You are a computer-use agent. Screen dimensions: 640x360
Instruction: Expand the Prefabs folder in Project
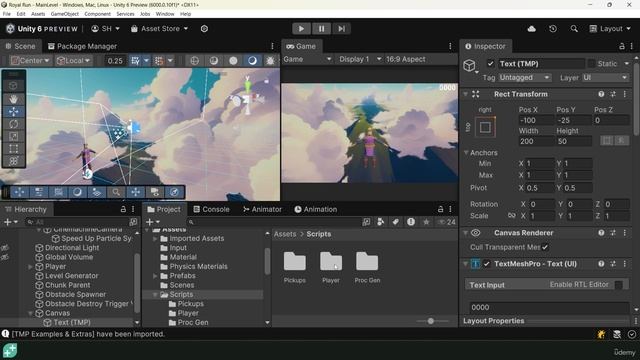coord(155,276)
